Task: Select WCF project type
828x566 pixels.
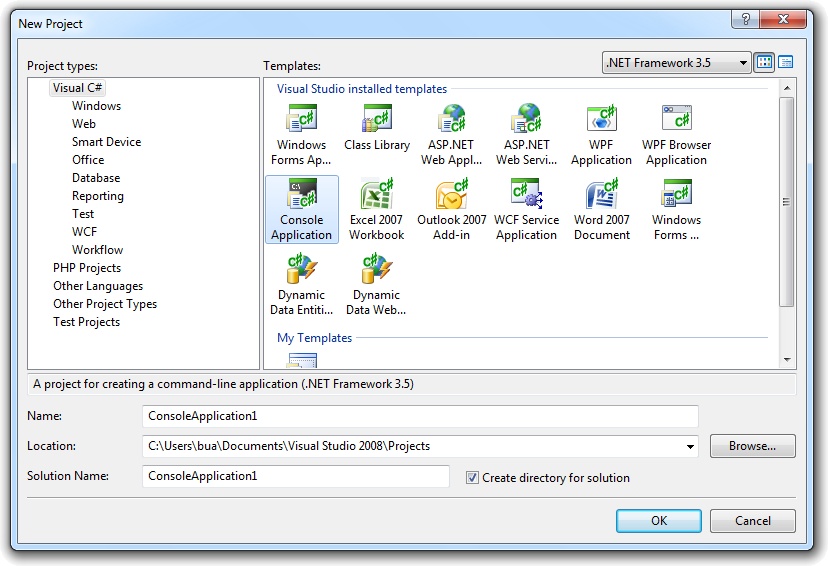Action: [x=84, y=232]
